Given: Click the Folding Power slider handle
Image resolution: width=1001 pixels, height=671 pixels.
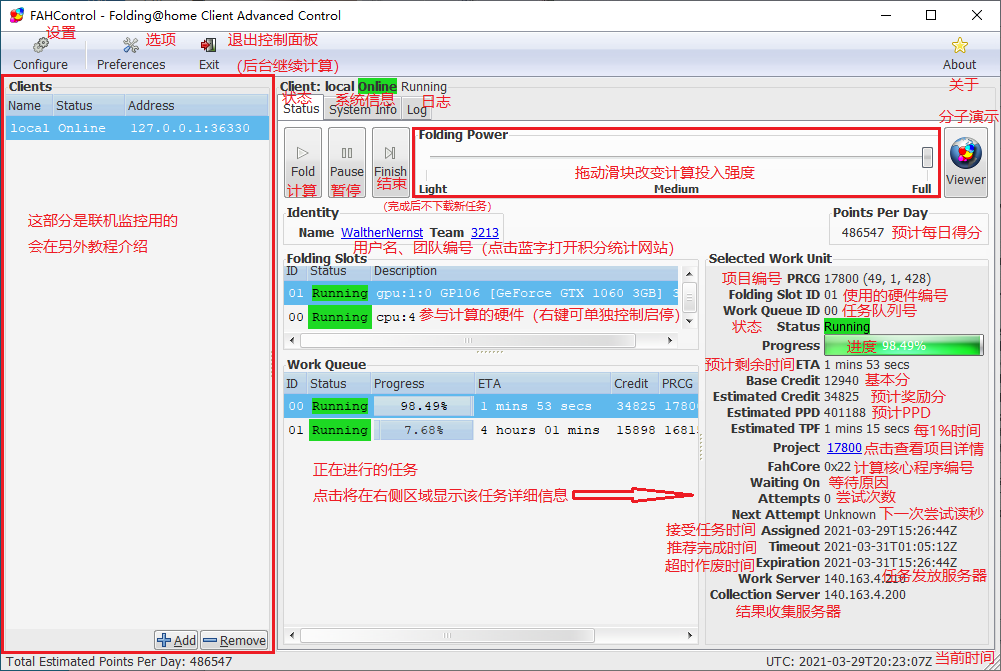Looking at the screenshot, I should [x=927, y=157].
